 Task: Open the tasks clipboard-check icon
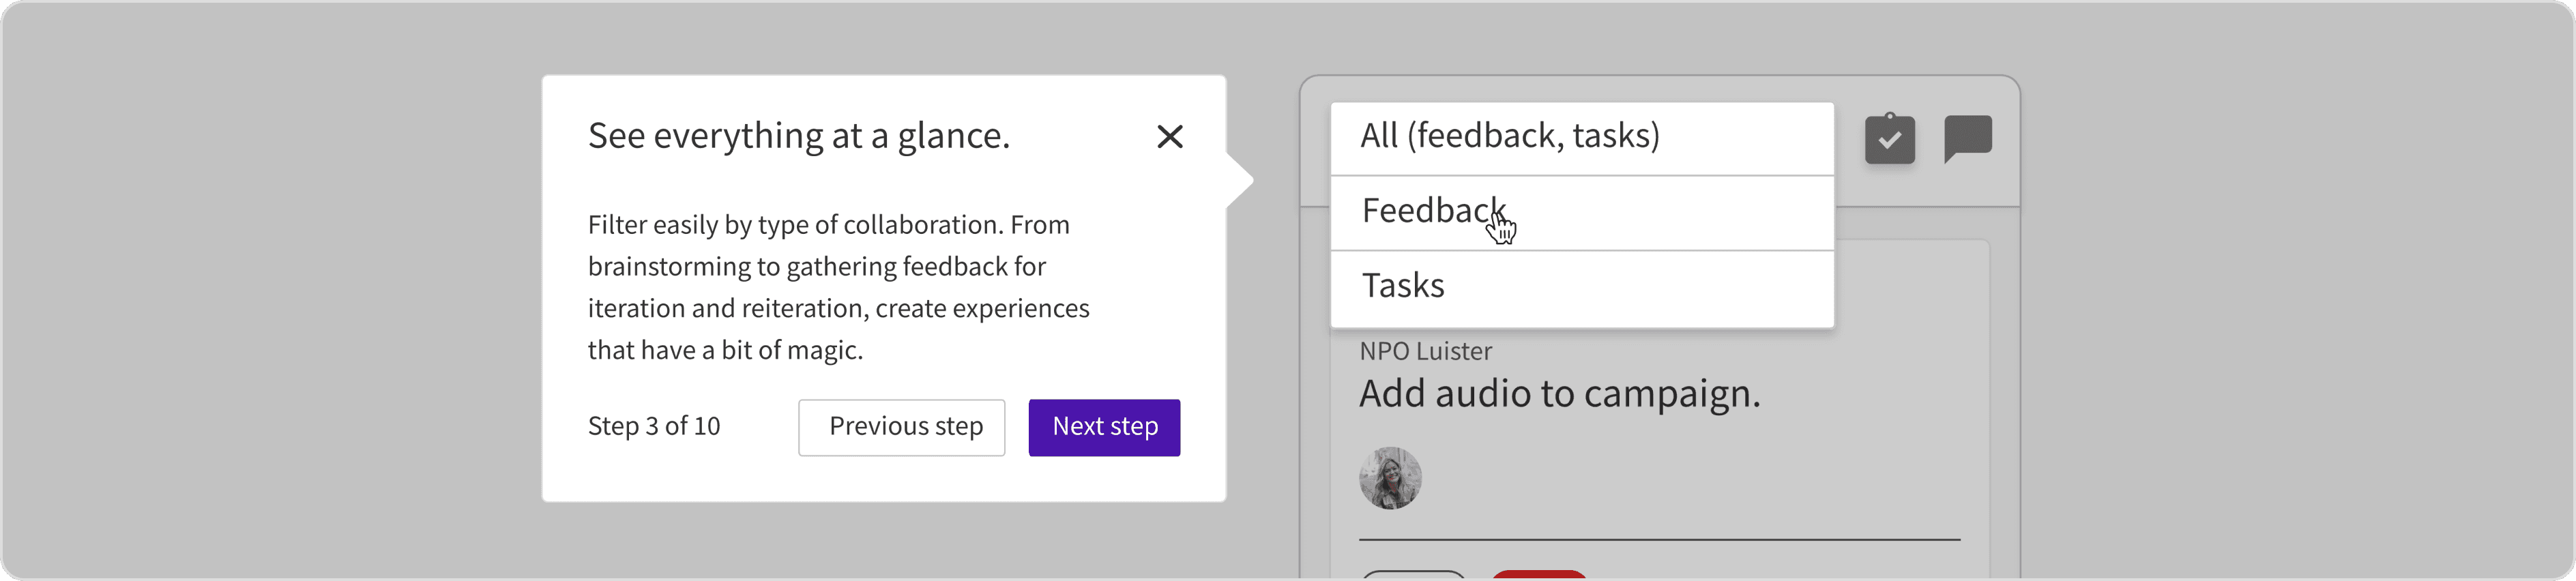pos(1890,138)
